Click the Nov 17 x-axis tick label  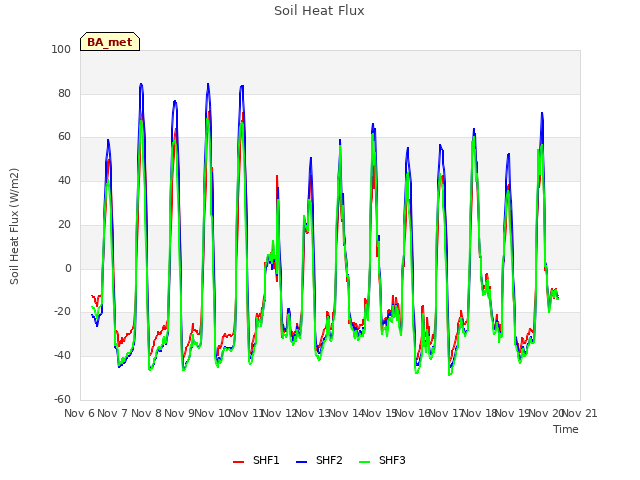coord(446,413)
